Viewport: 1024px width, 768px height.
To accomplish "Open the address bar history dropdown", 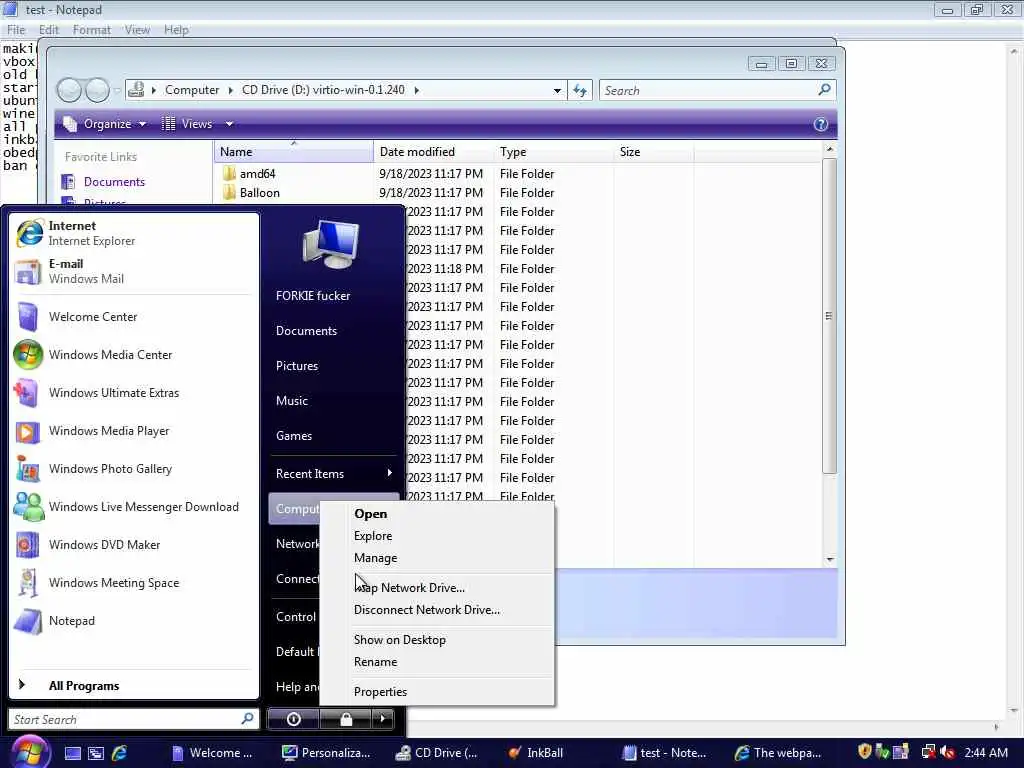I will (x=557, y=90).
